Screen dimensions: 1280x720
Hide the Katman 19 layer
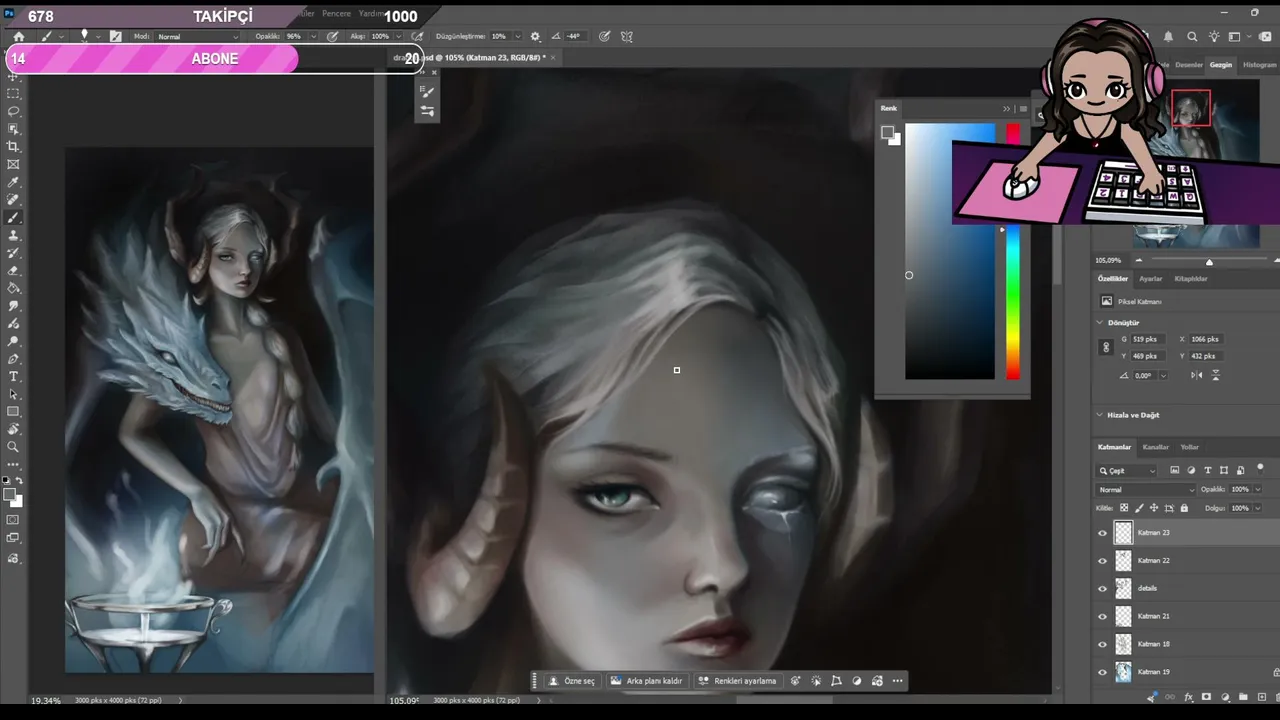pyautogui.click(x=1103, y=673)
